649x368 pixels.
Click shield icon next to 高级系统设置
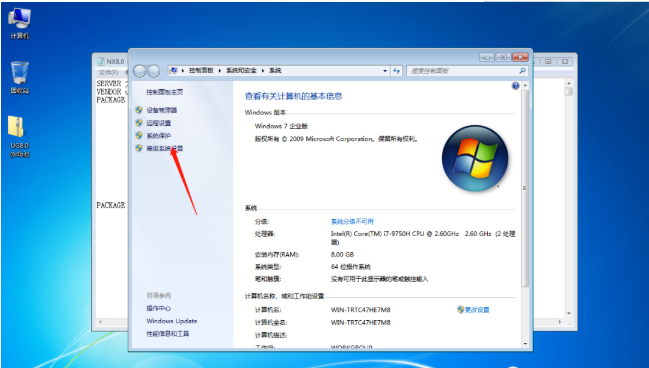[139, 148]
